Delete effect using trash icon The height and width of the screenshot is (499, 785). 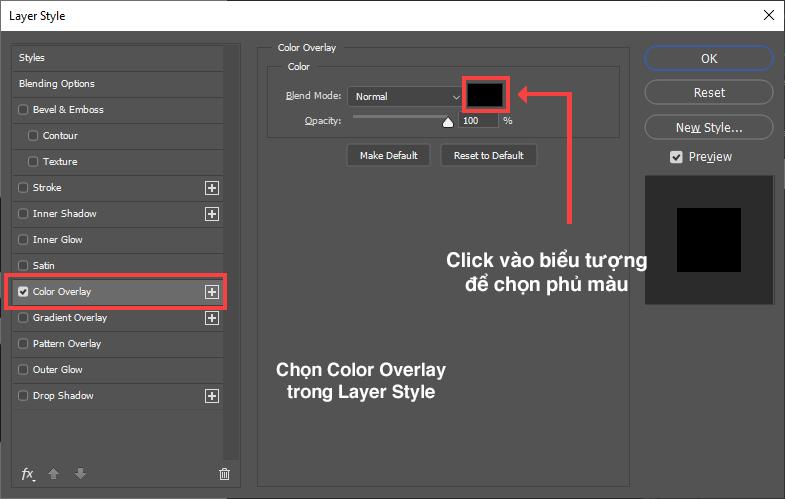224,473
